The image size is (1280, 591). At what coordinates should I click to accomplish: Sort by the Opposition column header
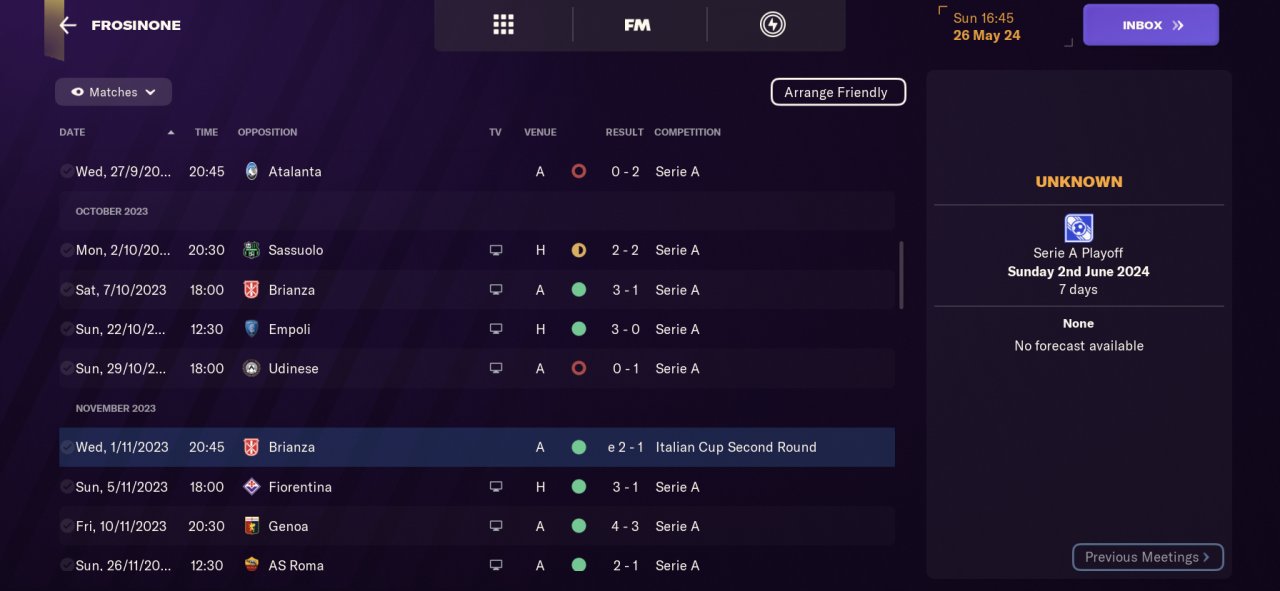click(267, 132)
